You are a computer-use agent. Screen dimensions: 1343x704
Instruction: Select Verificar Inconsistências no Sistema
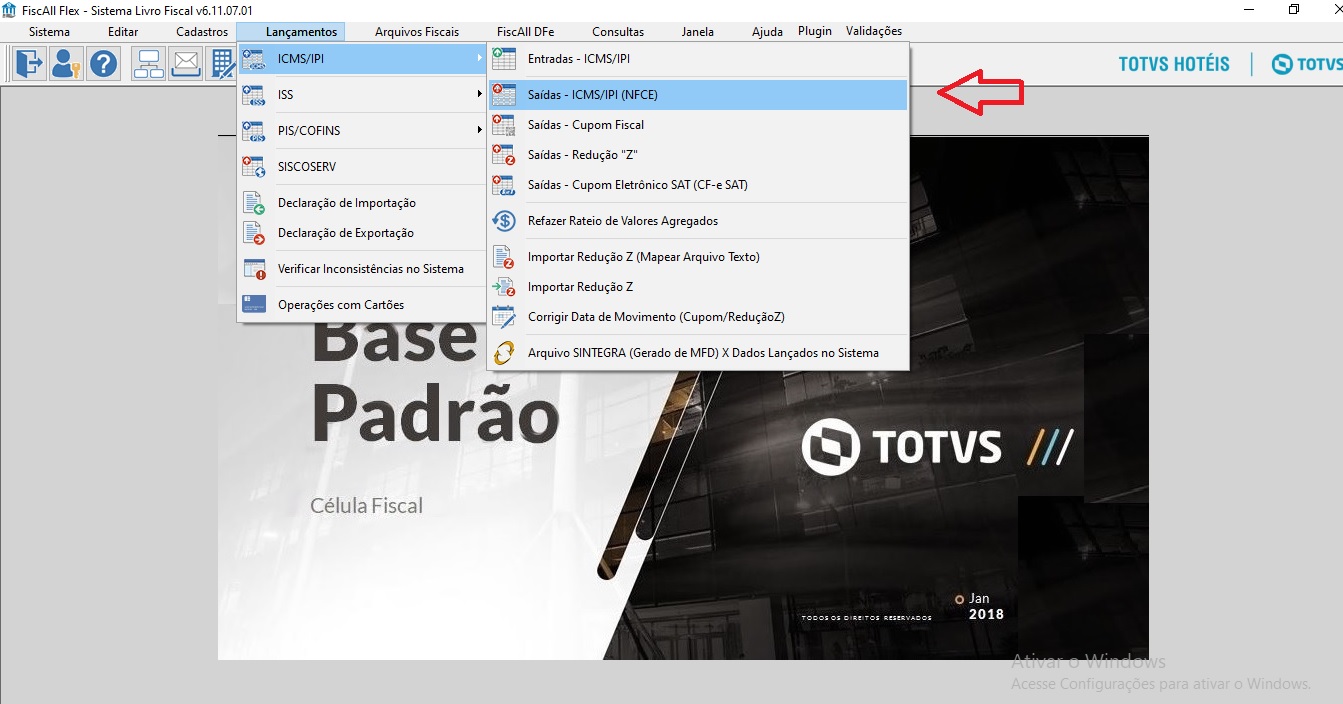pyautogui.click(x=362, y=269)
